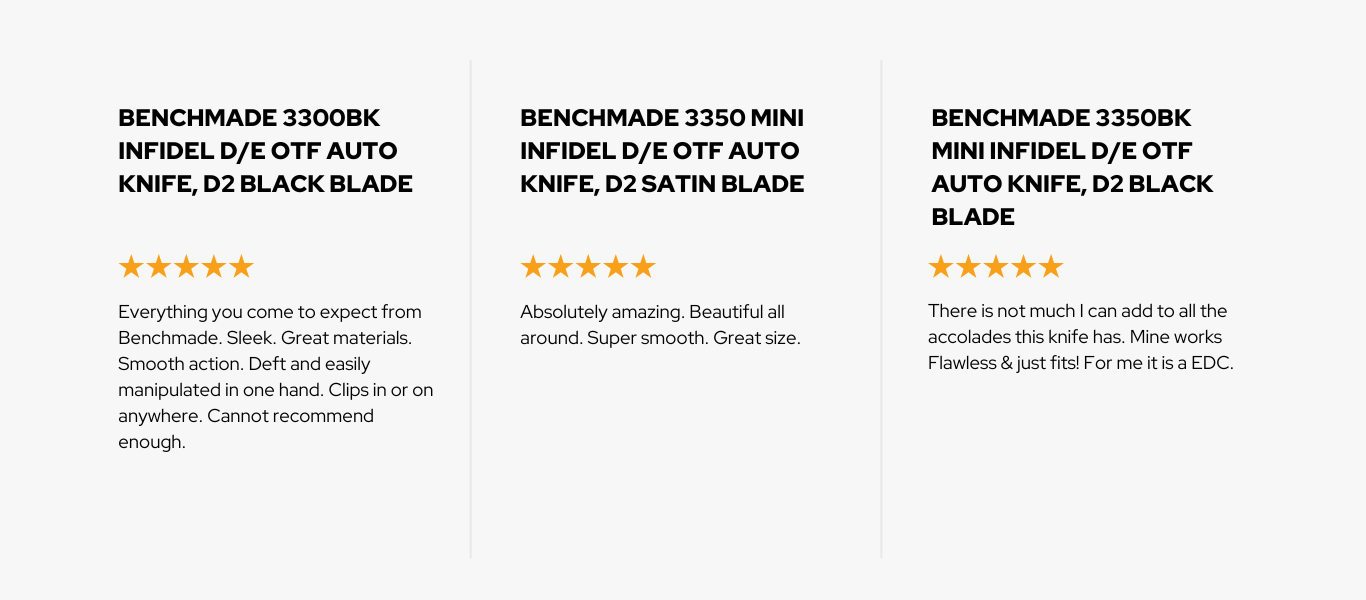Click the "Absolutely amazing. Beautiful all around" review text
Image resolution: width=1366 pixels, height=600 pixels.
tap(660, 325)
